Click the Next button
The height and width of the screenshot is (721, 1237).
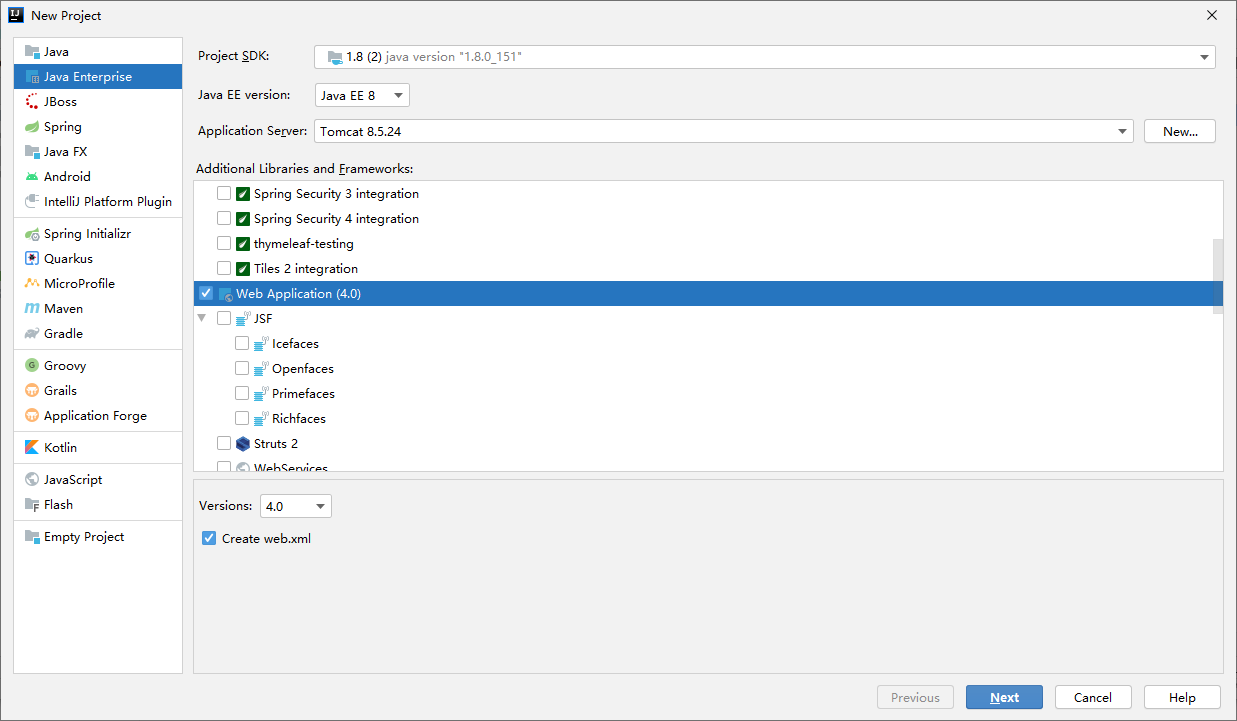(1004, 697)
